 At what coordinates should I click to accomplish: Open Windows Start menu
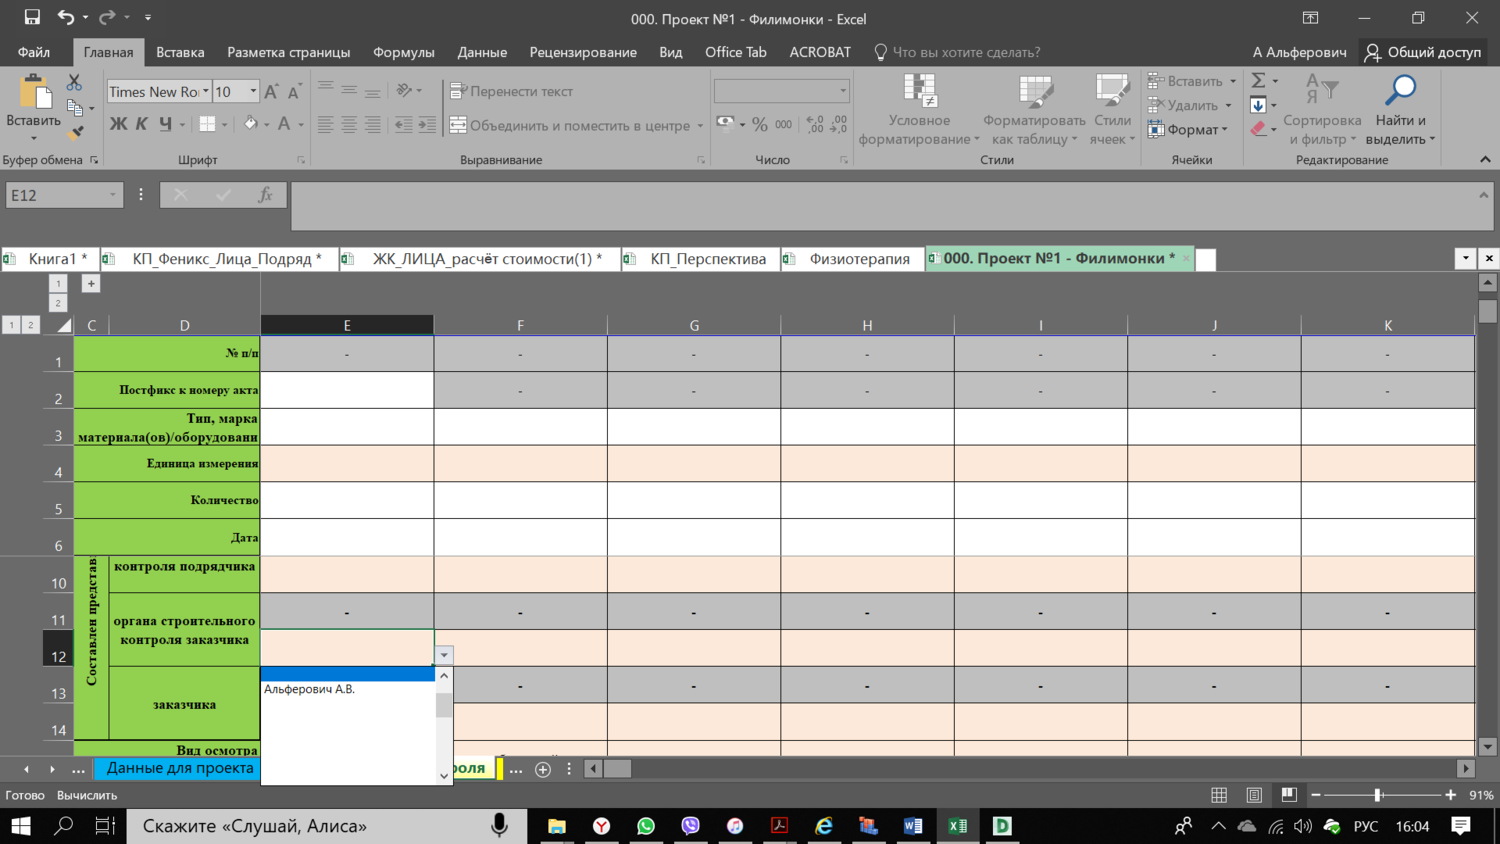click(20, 826)
